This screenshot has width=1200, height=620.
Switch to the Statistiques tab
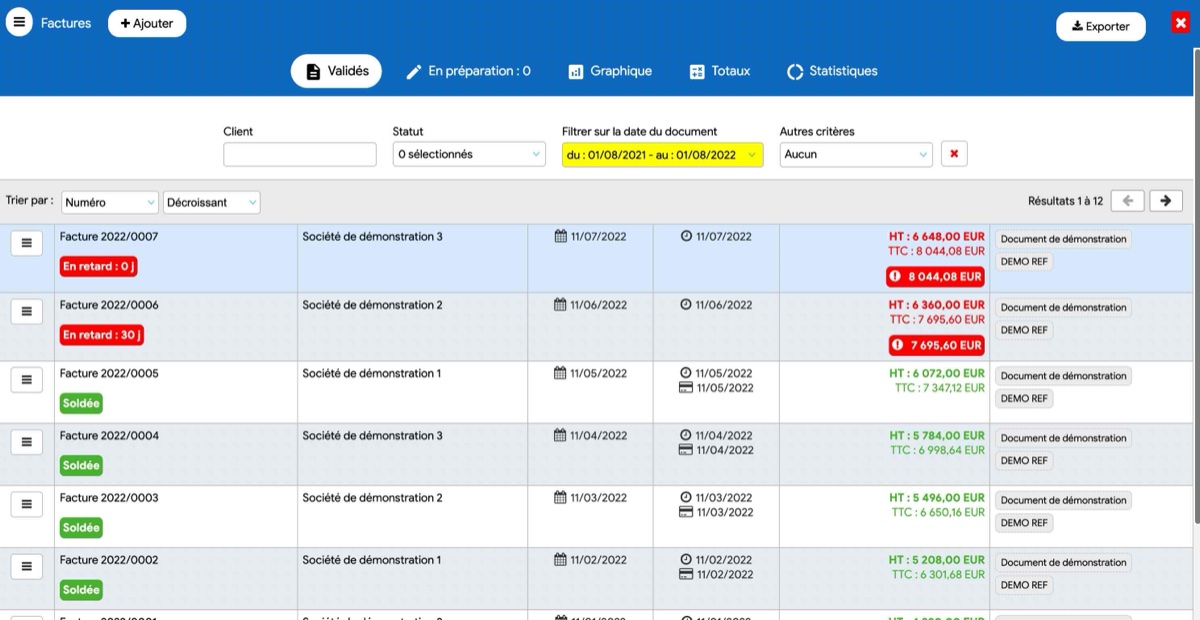832,71
